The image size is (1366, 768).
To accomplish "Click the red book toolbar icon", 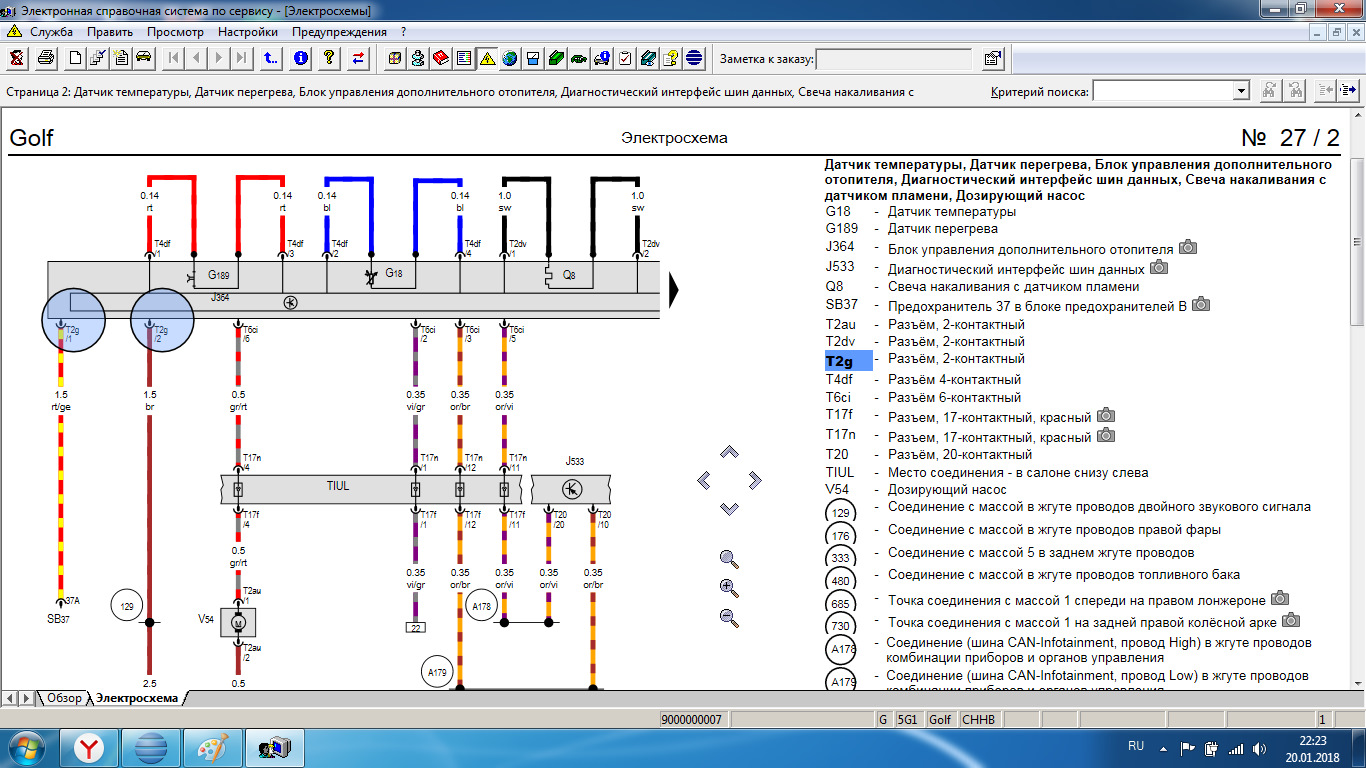I will coord(441,58).
